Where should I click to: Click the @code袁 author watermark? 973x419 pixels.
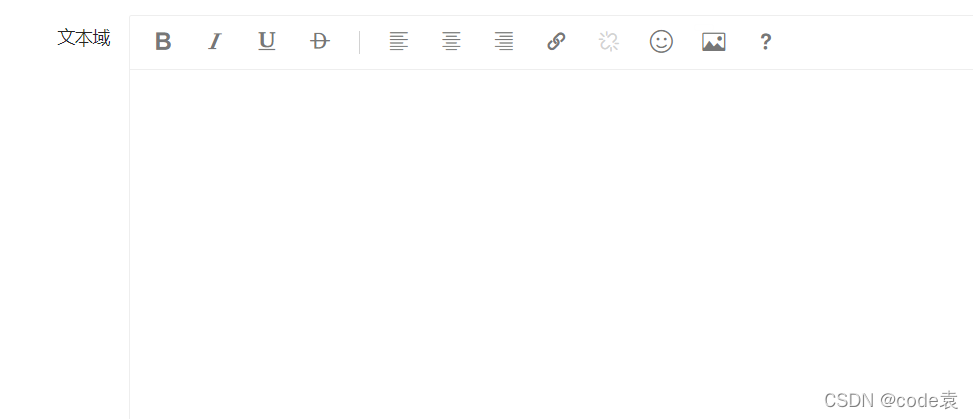pyautogui.click(x=918, y=400)
